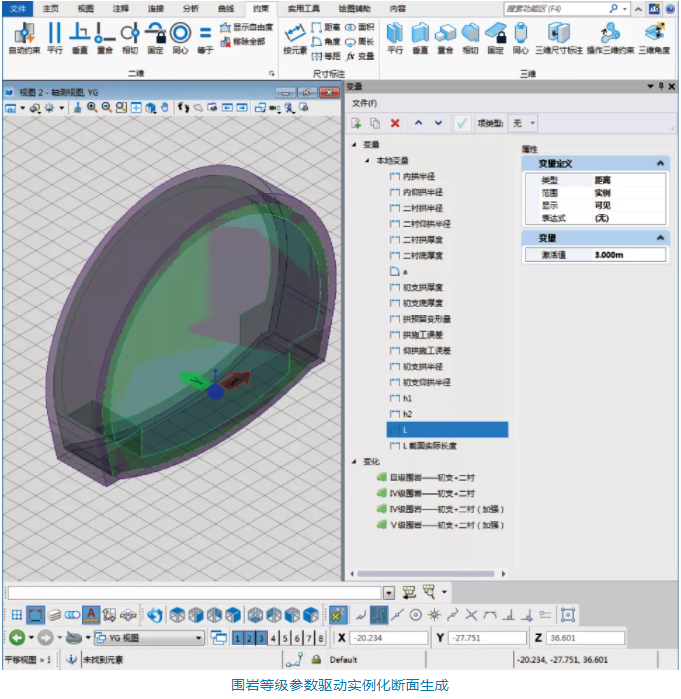Select the 2D 固定 fix constraint
The image size is (681, 699).
coord(156,38)
